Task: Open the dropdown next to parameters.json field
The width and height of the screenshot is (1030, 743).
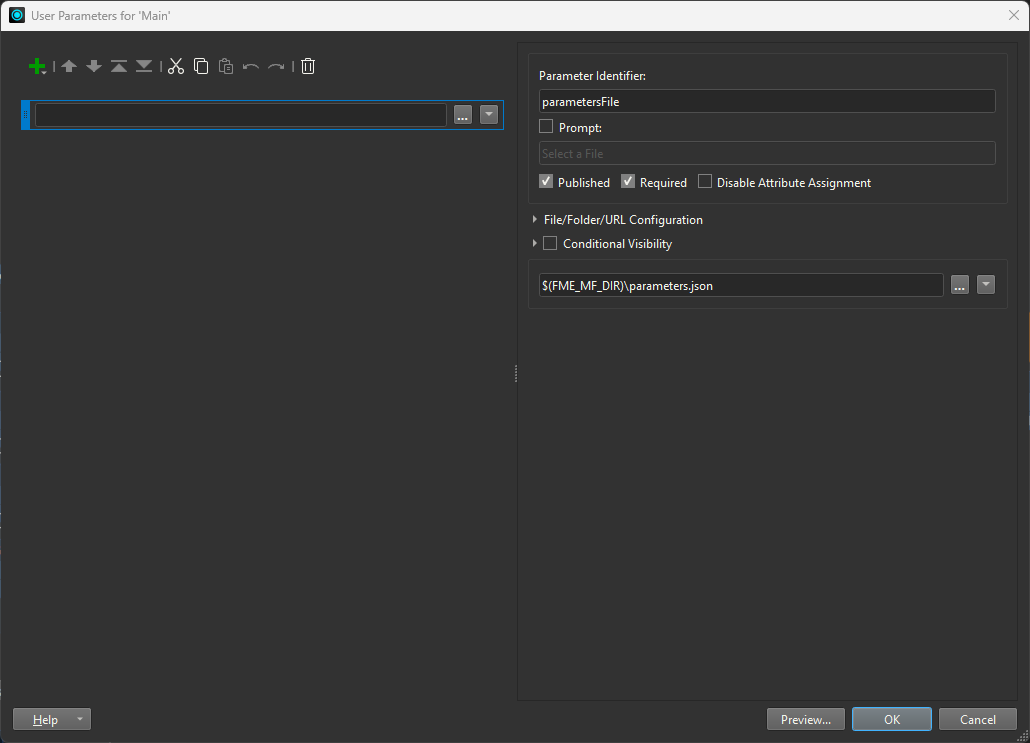Action: [986, 284]
